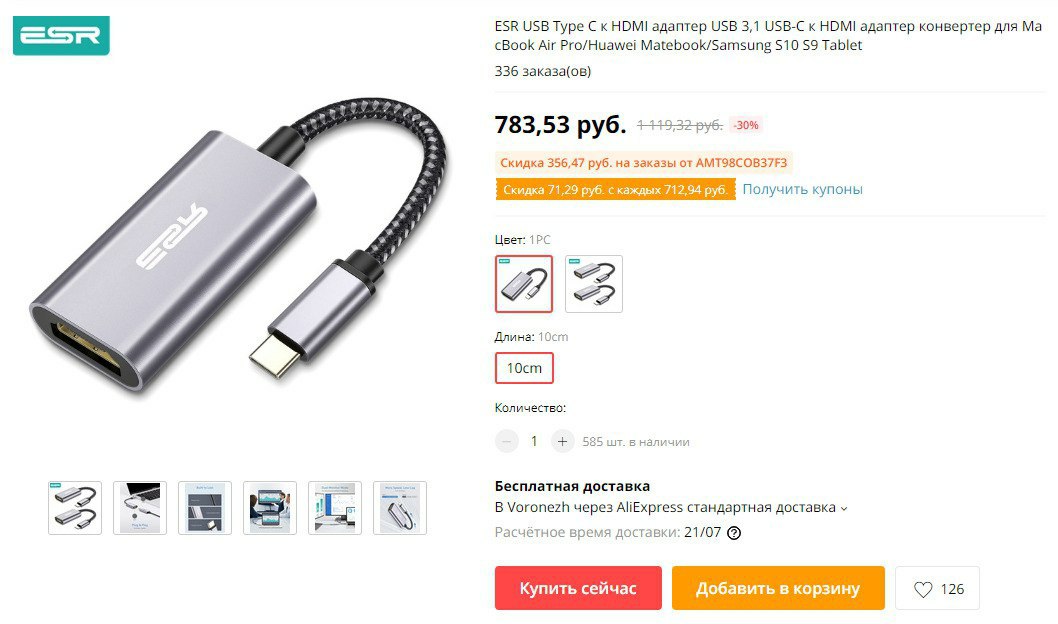Screen dimensions: 1058x624
Task: Open delivery time help question mark
Action: pos(734,533)
